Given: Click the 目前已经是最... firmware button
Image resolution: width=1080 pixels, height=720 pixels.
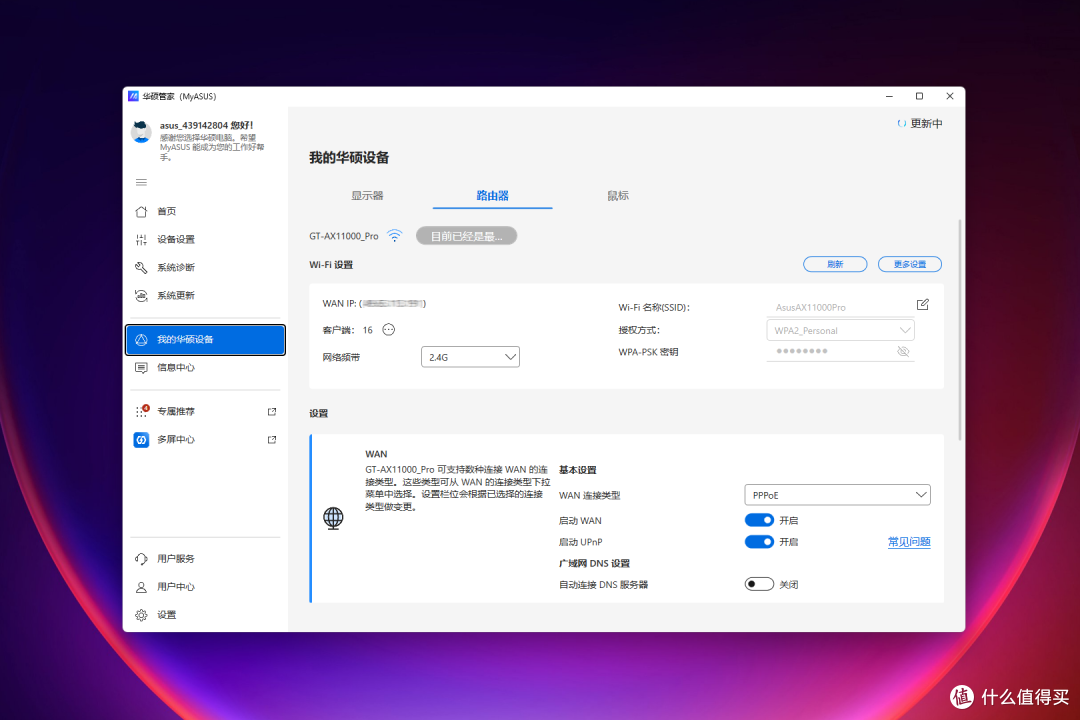Looking at the screenshot, I should [x=466, y=236].
